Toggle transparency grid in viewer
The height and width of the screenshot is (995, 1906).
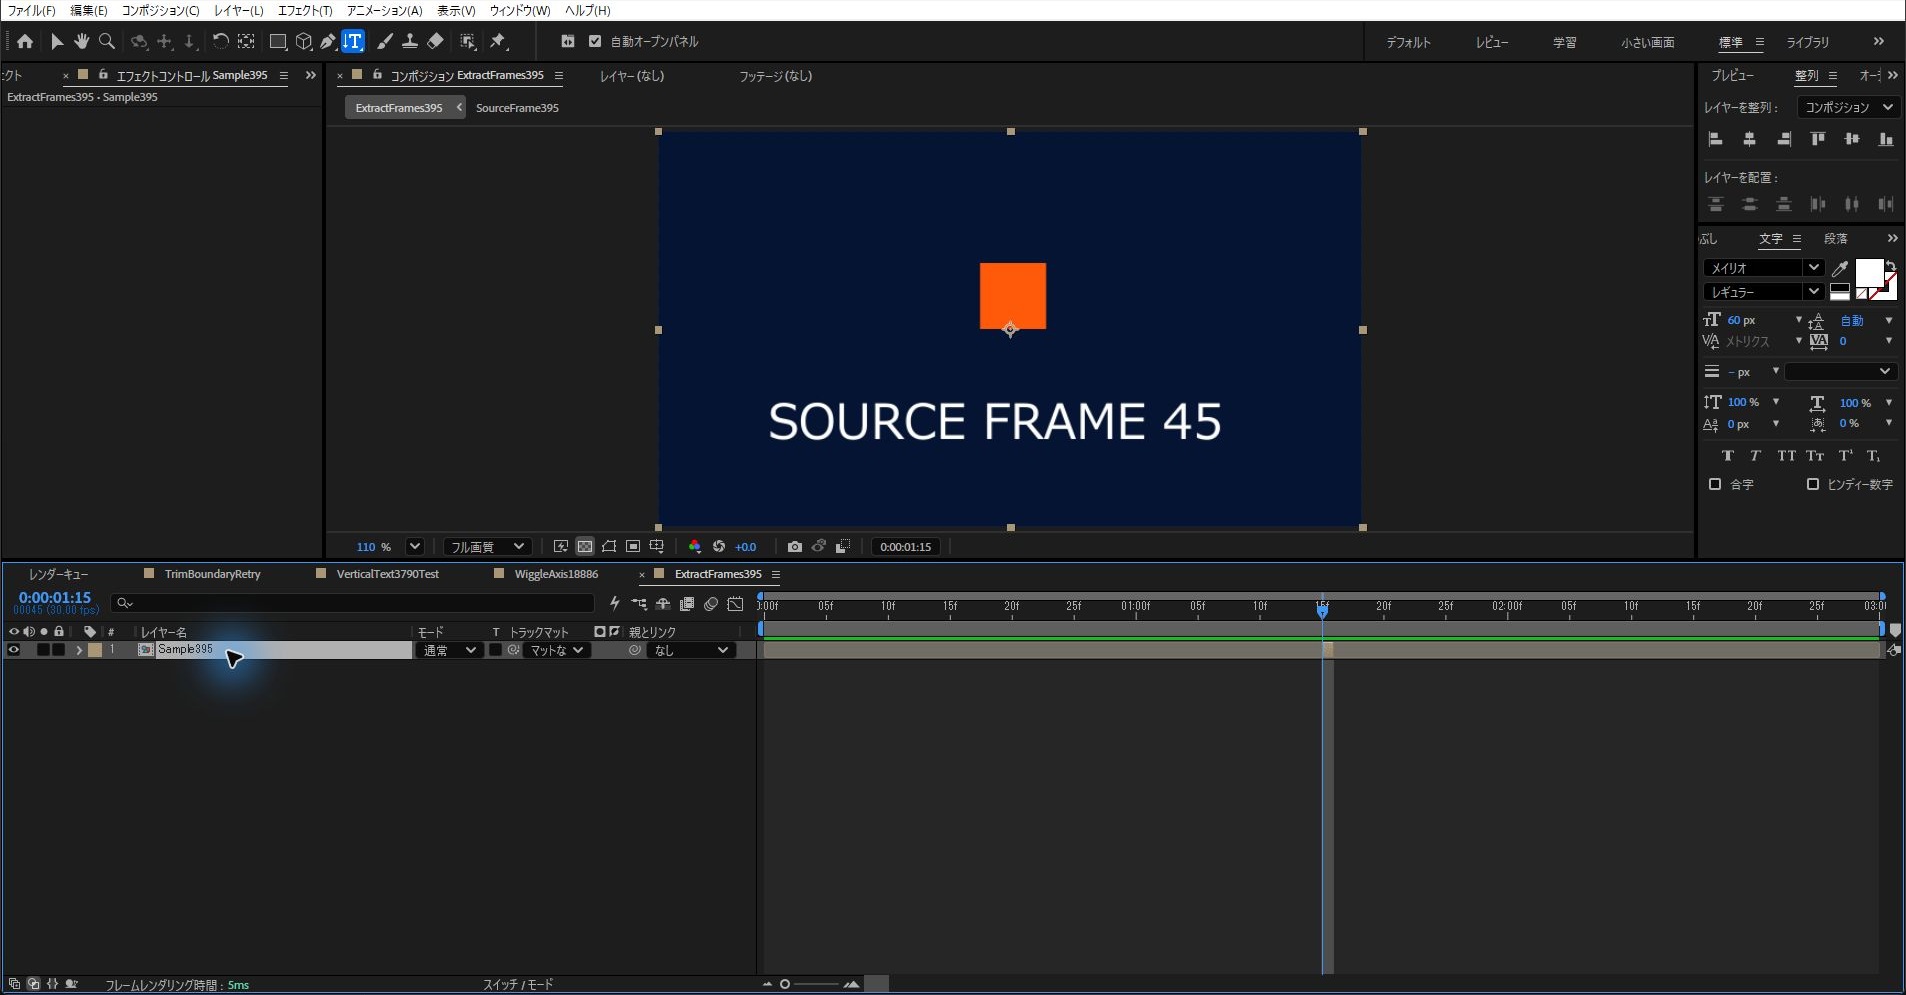(x=585, y=547)
